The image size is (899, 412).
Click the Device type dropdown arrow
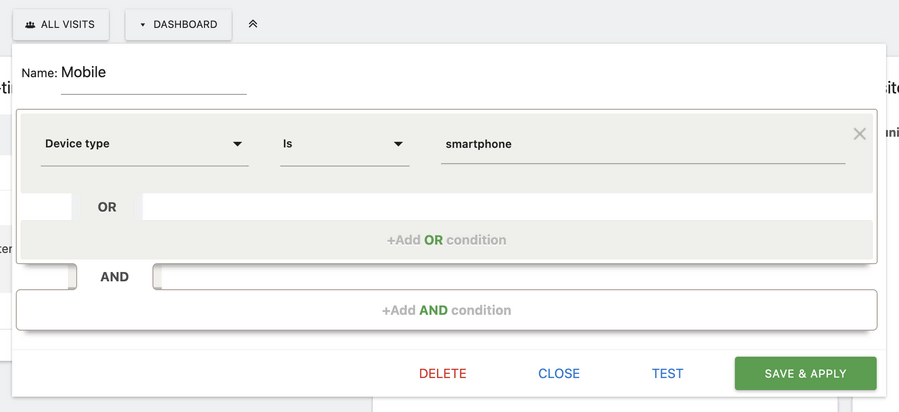pos(238,144)
